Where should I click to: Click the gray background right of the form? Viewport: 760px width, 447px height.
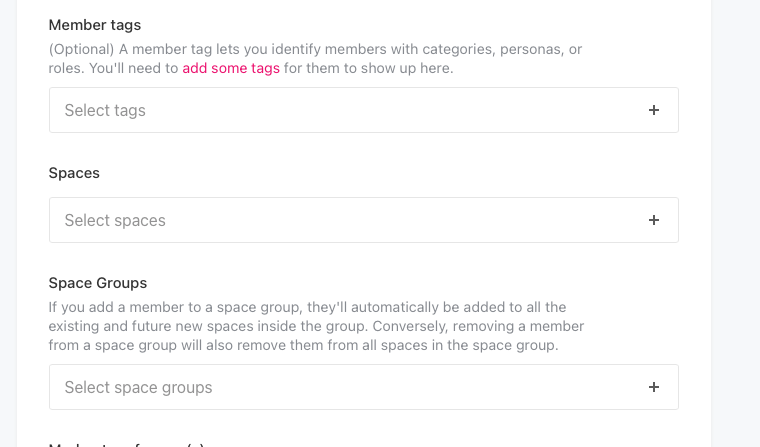(x=735, y=223)
